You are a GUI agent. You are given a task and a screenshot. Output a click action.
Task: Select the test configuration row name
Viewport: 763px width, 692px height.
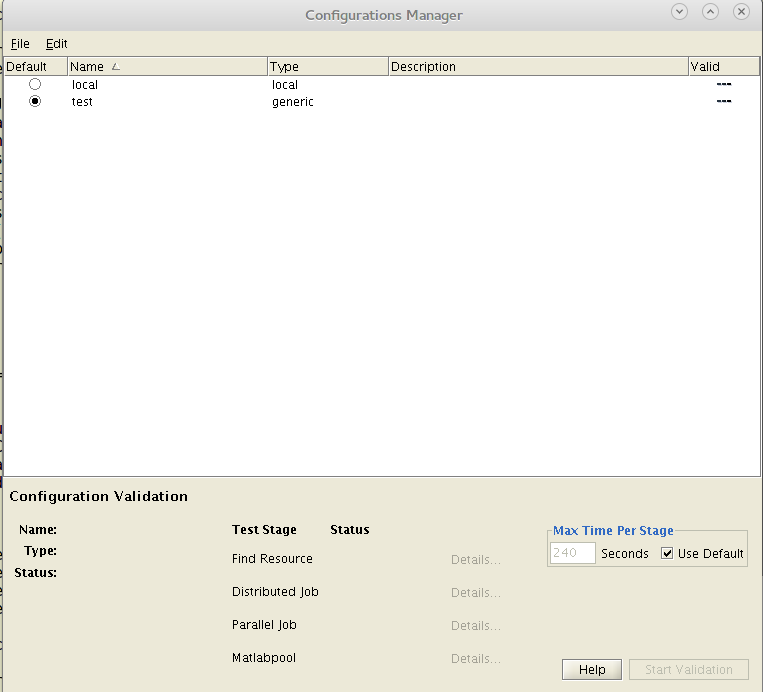82,102
